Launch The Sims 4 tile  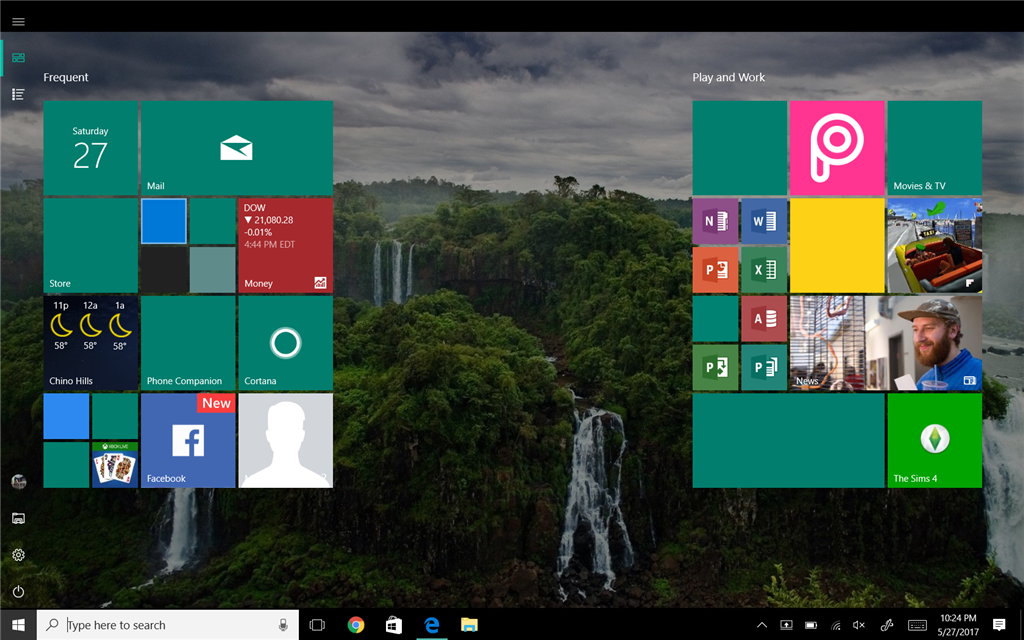tap(935, 440)
